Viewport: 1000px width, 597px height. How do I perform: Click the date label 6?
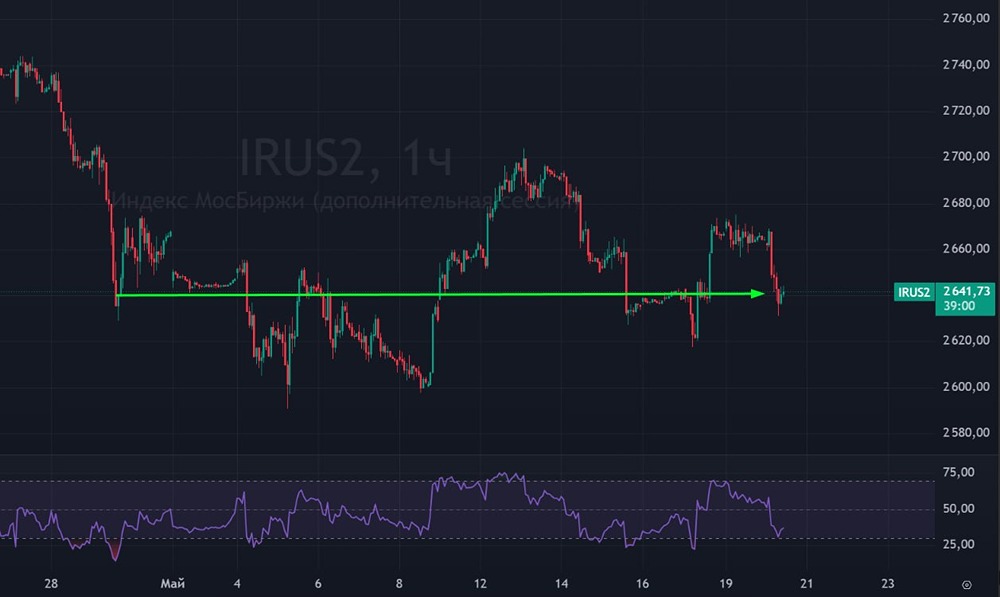[x=318, y=584]
